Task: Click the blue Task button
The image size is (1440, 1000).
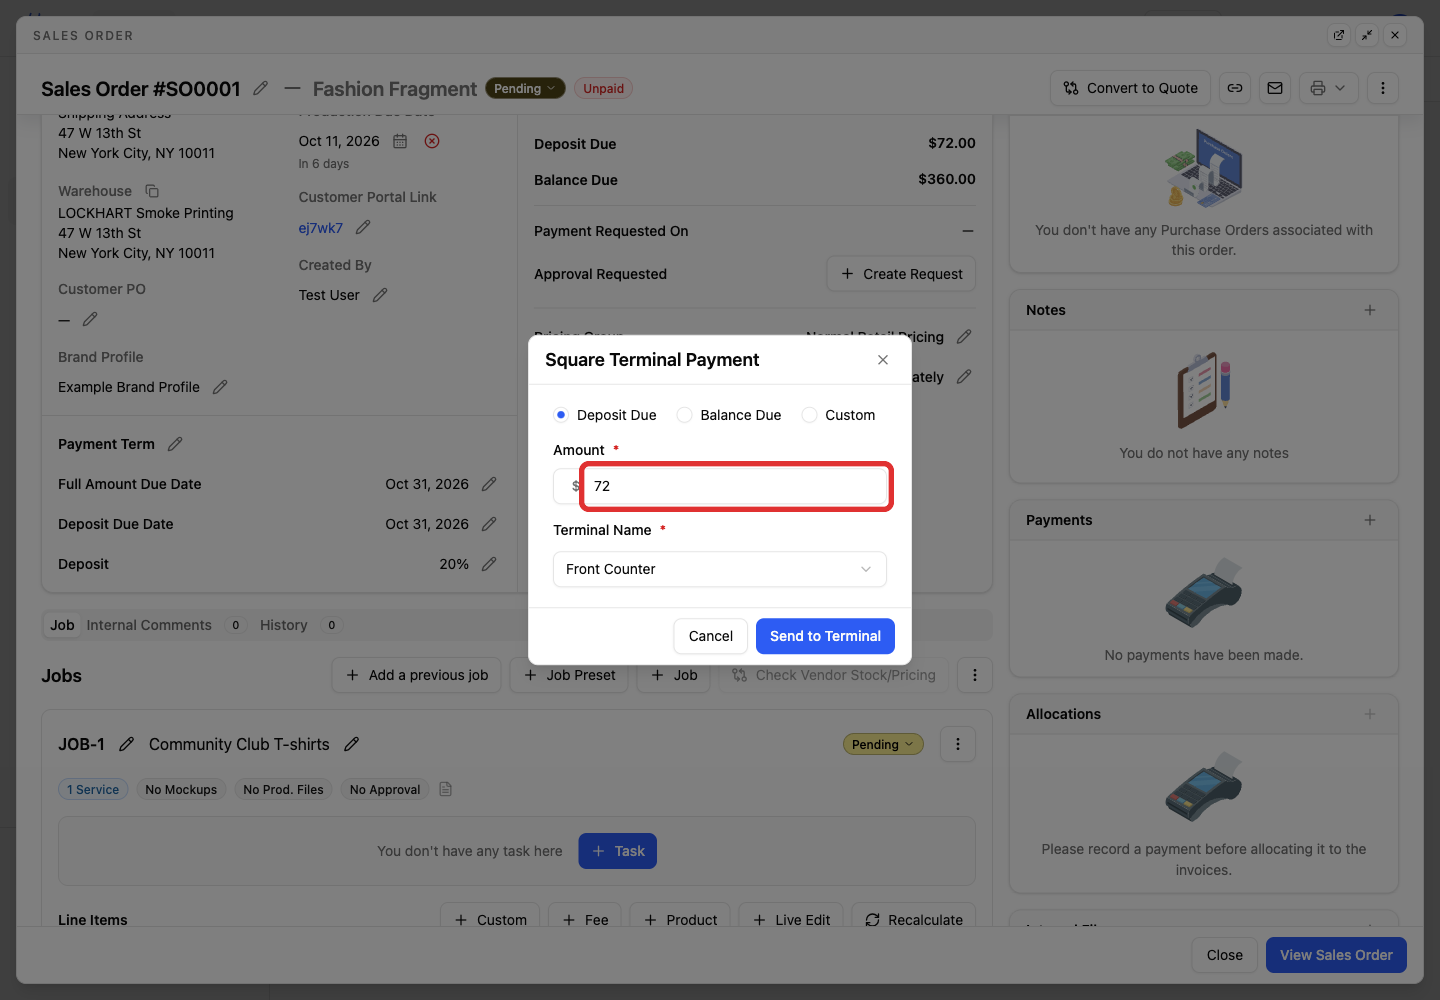Action: coord(618,851)
